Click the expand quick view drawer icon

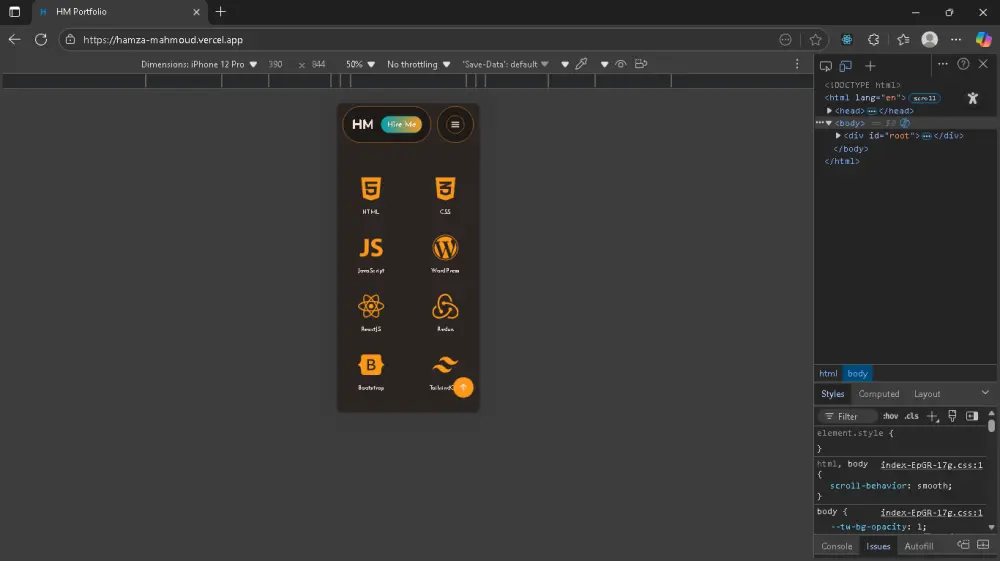[x=983, y=544]
